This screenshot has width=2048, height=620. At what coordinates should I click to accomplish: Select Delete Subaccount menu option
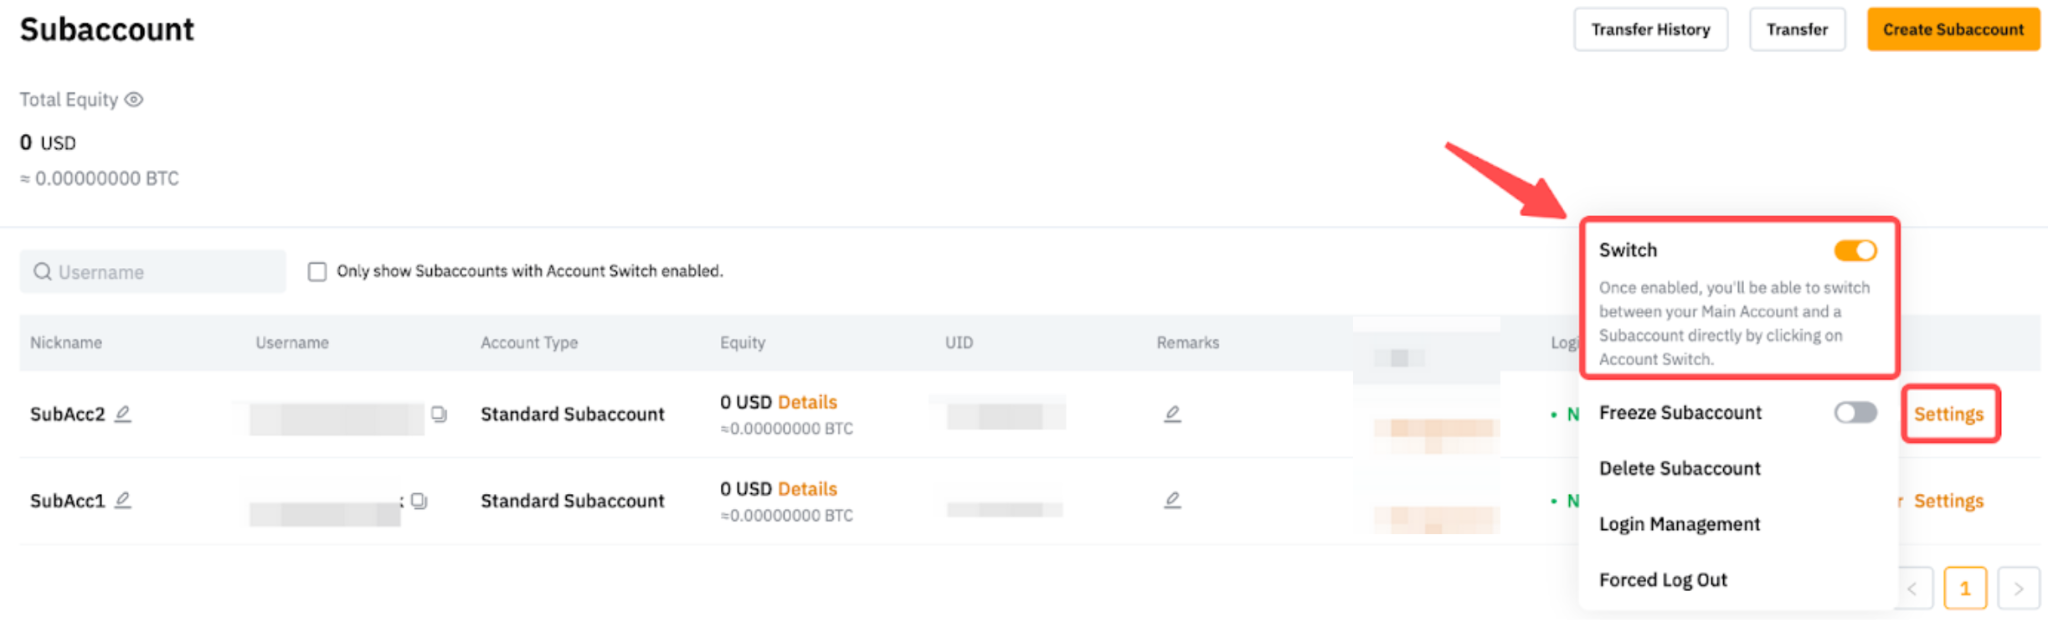[1679, 468]
